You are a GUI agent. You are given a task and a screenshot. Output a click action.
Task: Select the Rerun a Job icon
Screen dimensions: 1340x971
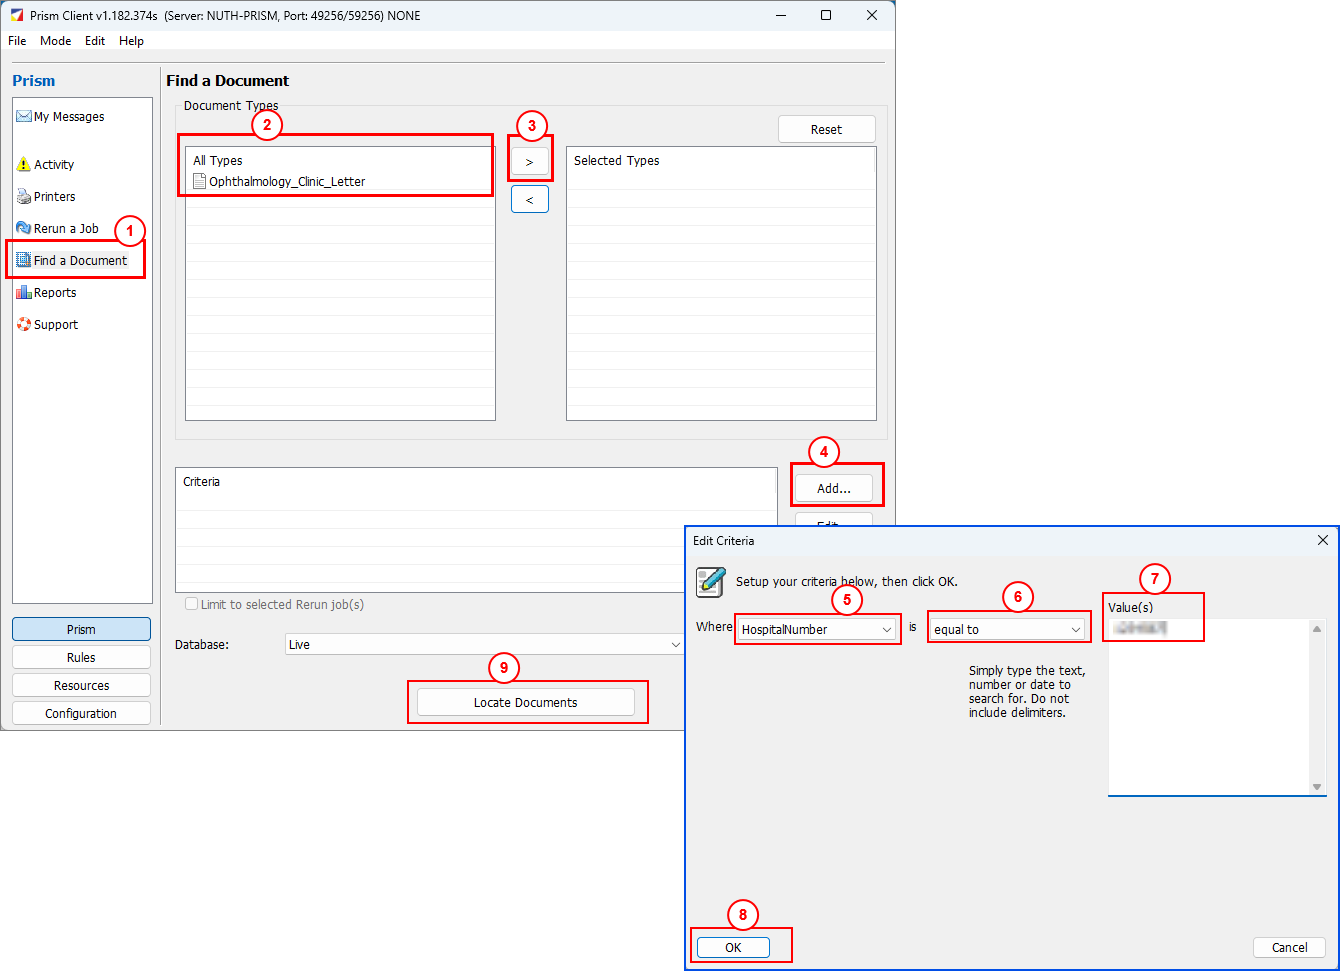(24, 229)
